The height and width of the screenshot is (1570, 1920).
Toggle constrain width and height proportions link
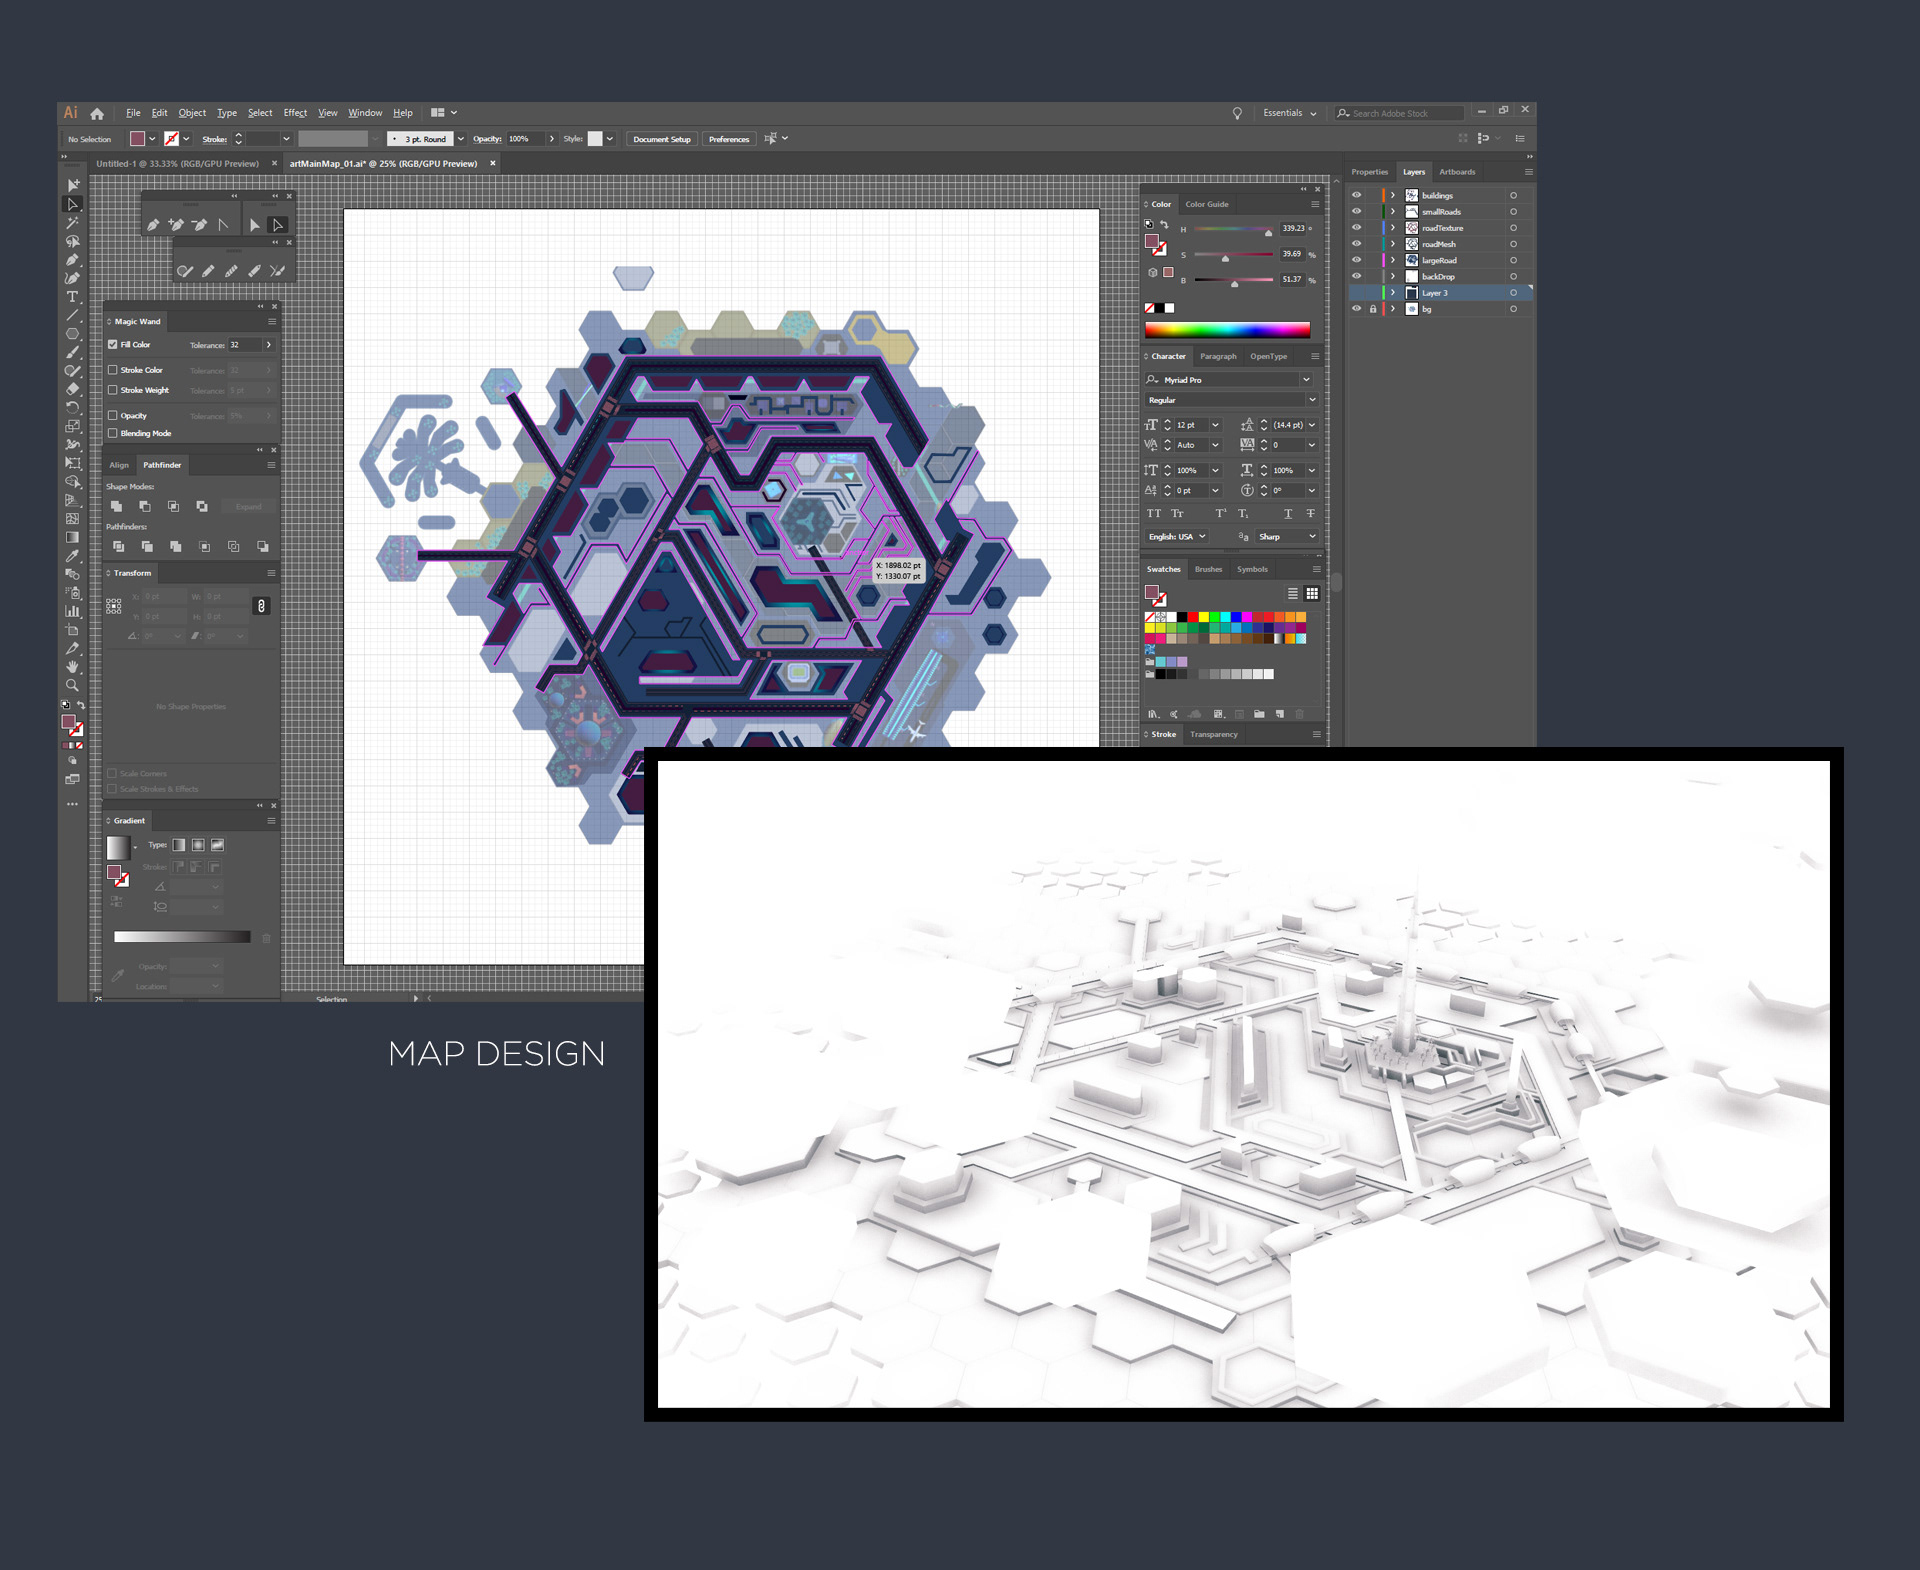pos(261,606)
